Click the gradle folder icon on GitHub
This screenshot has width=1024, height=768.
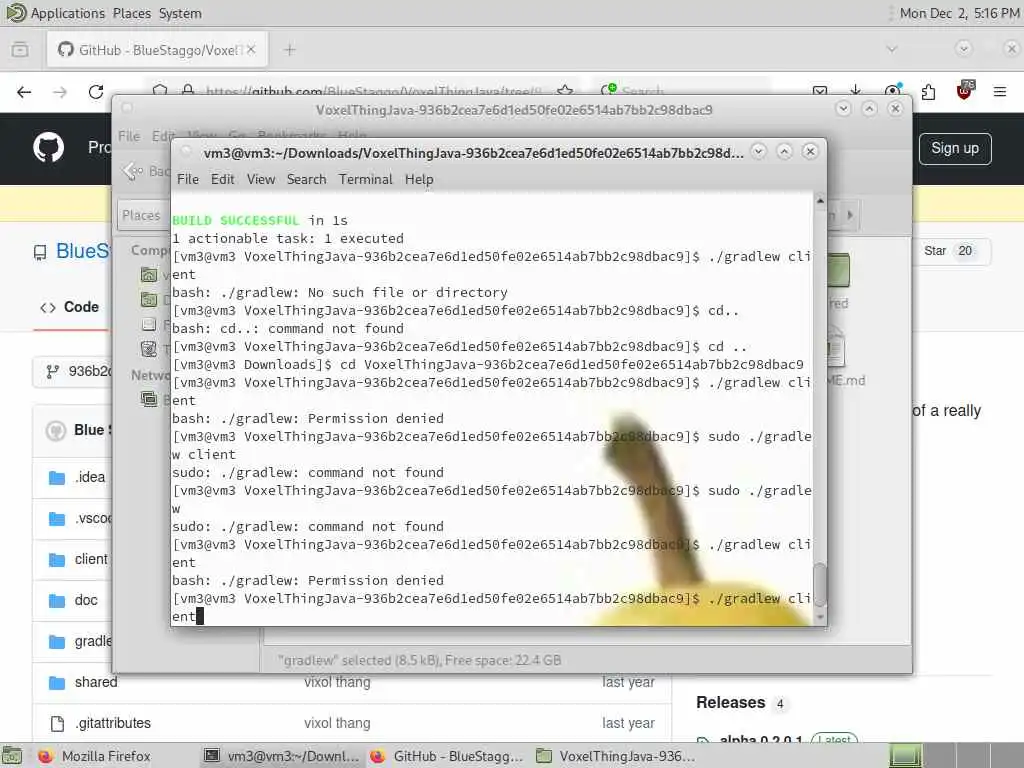tap(57, 642)
